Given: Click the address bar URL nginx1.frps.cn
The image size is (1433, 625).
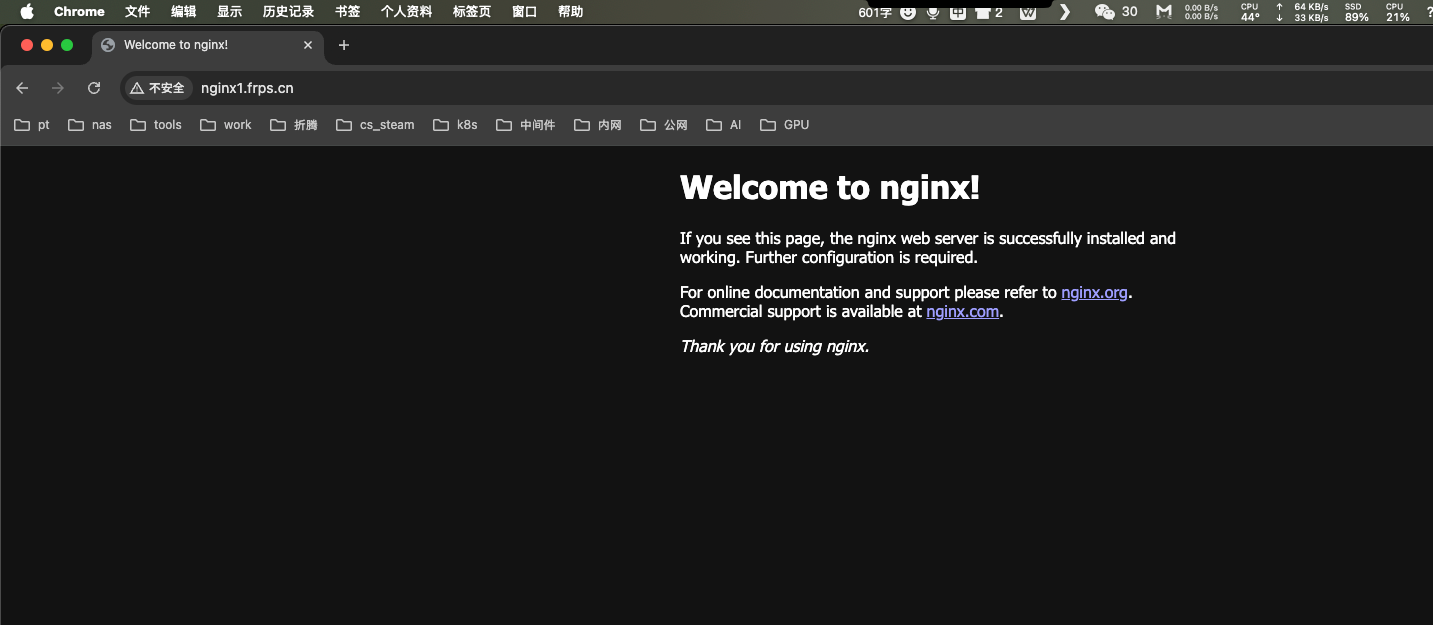Looking at the screenshot, I should tap(247, 88).
